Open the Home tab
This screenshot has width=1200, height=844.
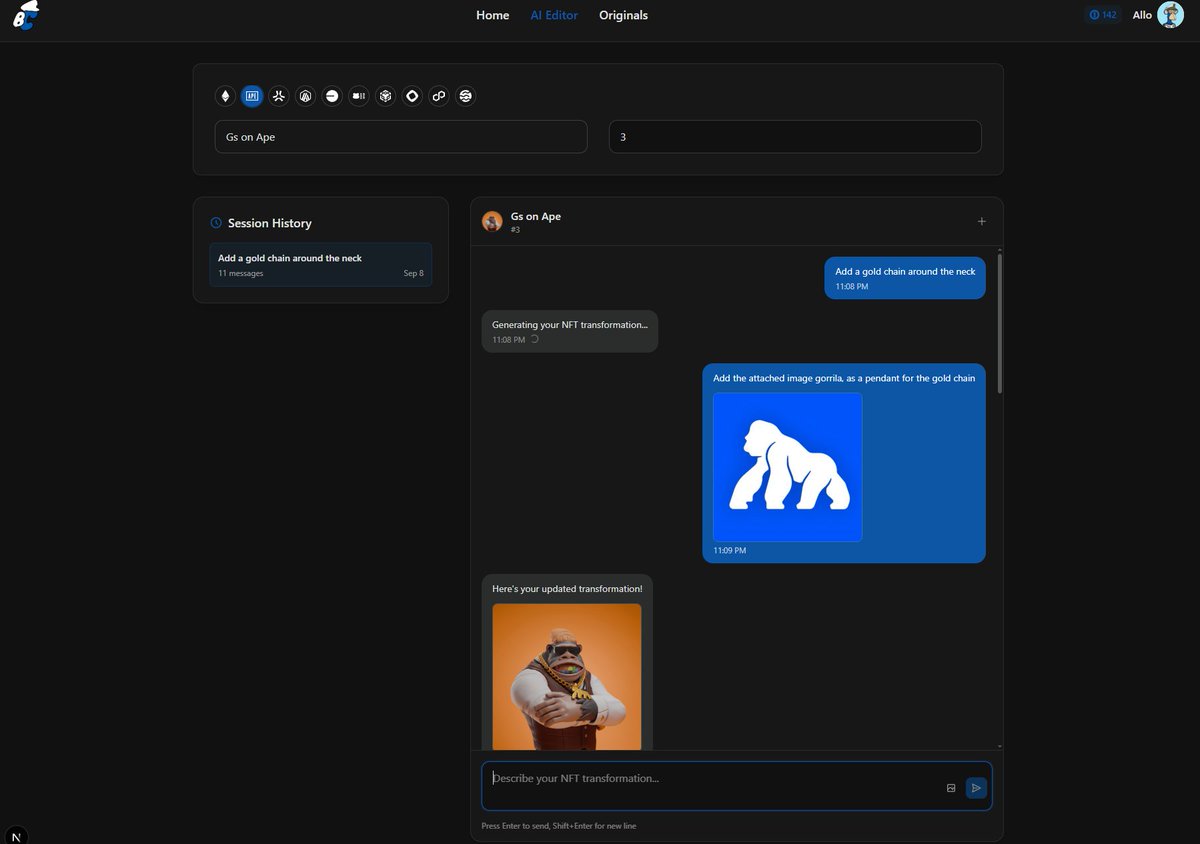pyautogui.click(x=492, y=15)
